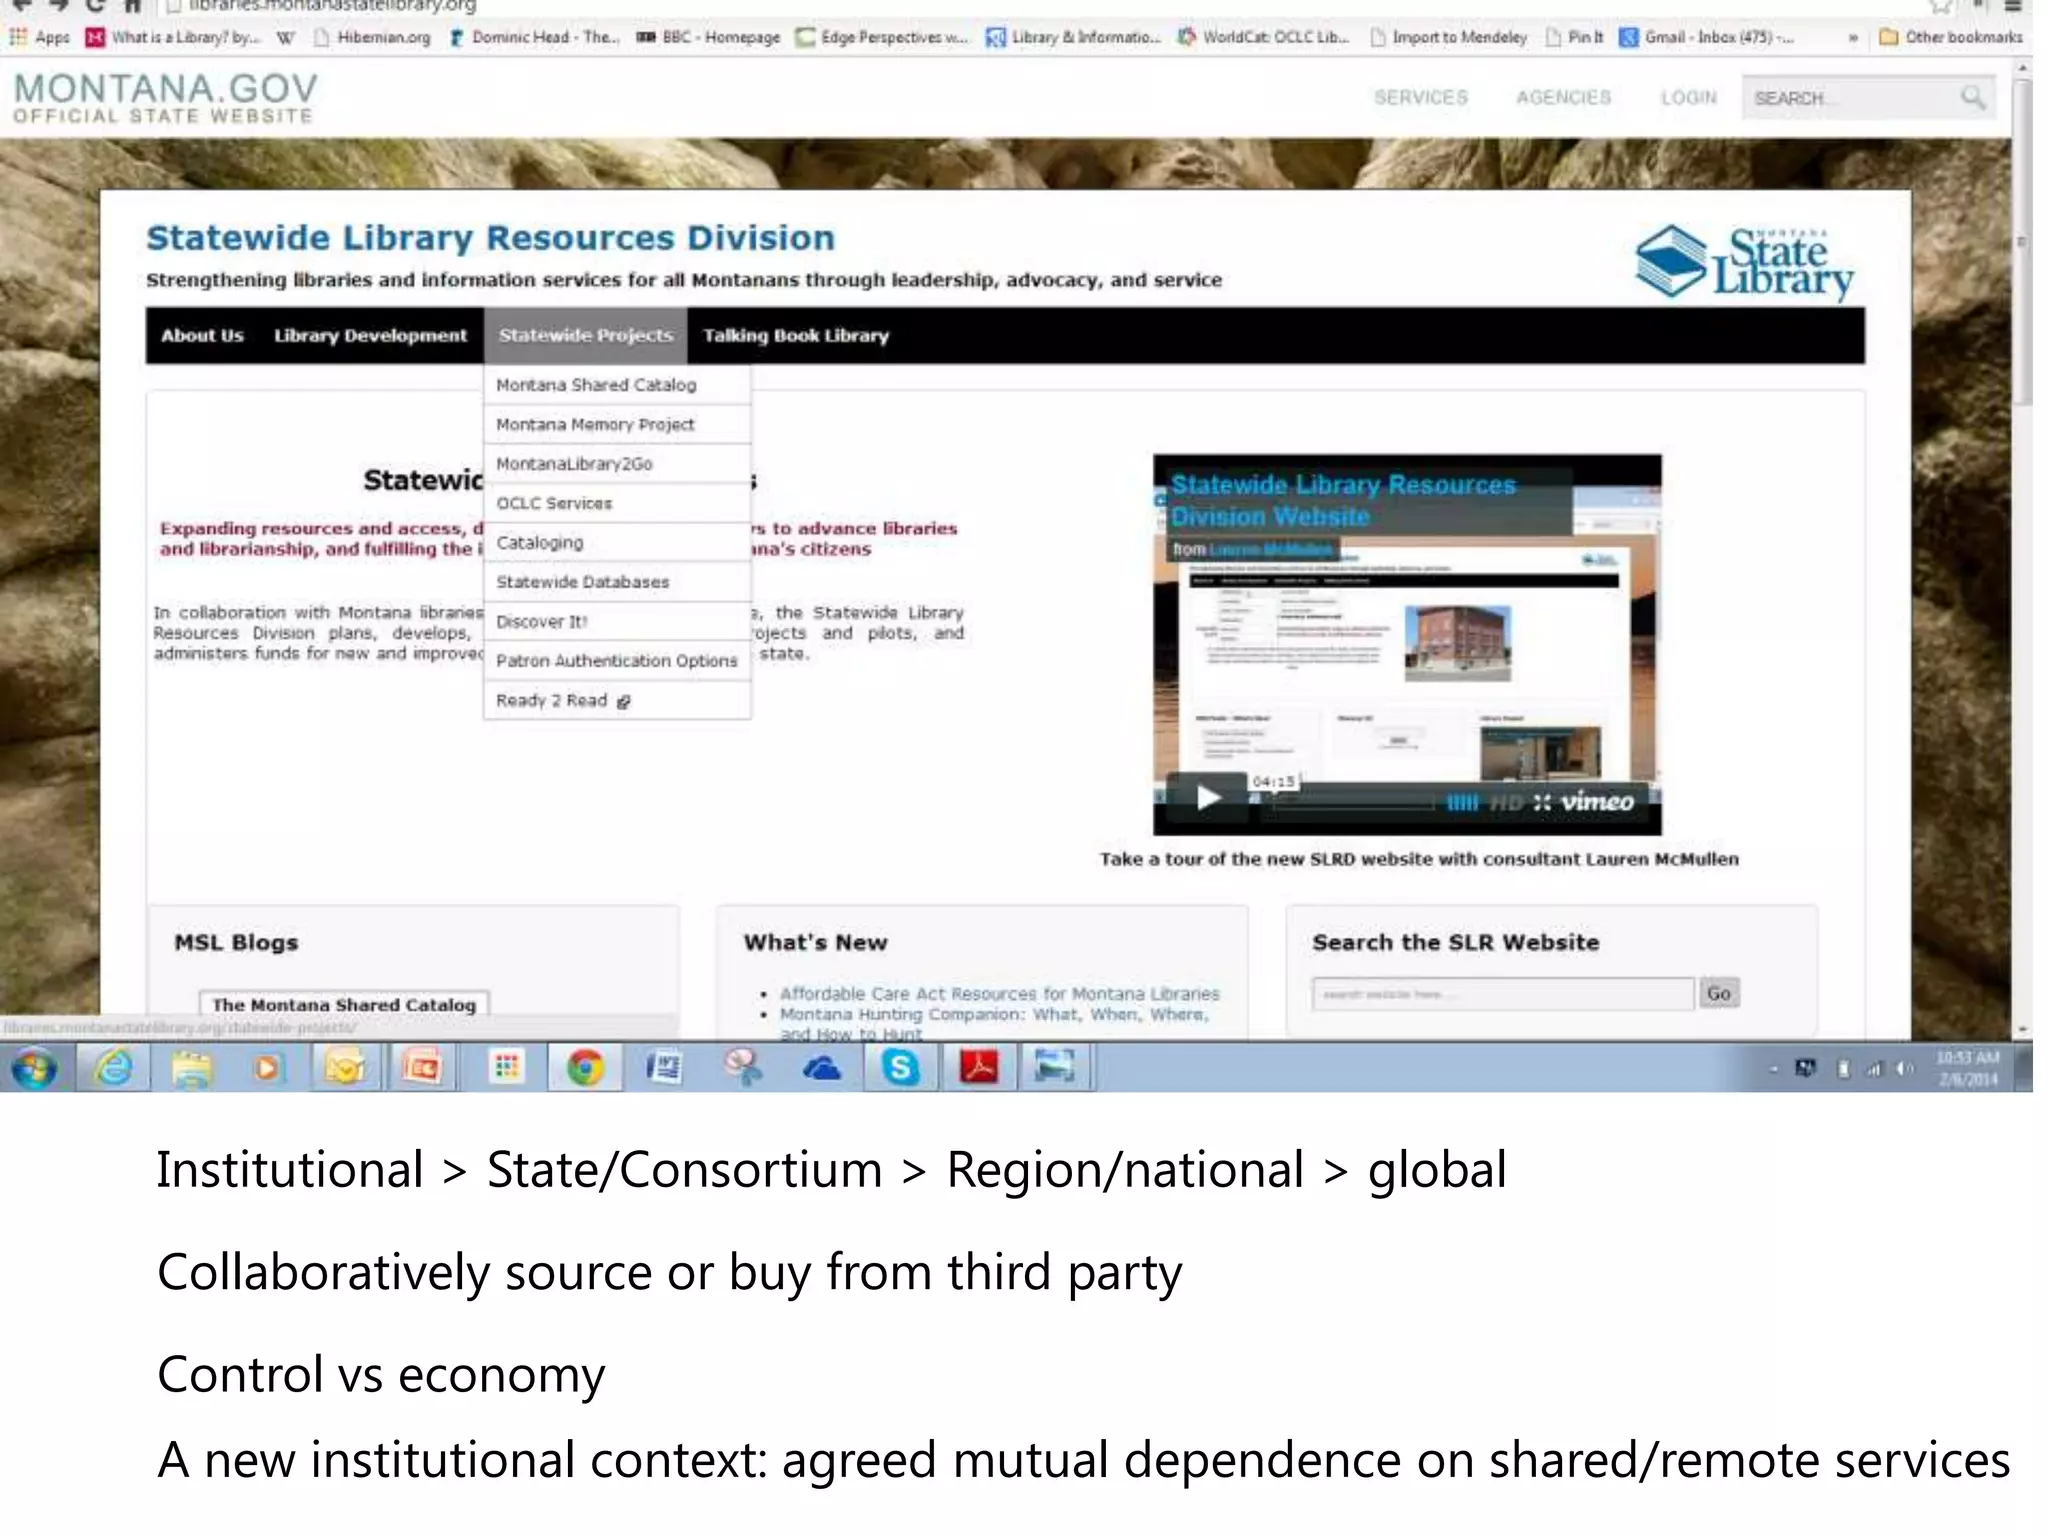
Task: Click the browser vertical scrollbar
Action: (2022, 240)
